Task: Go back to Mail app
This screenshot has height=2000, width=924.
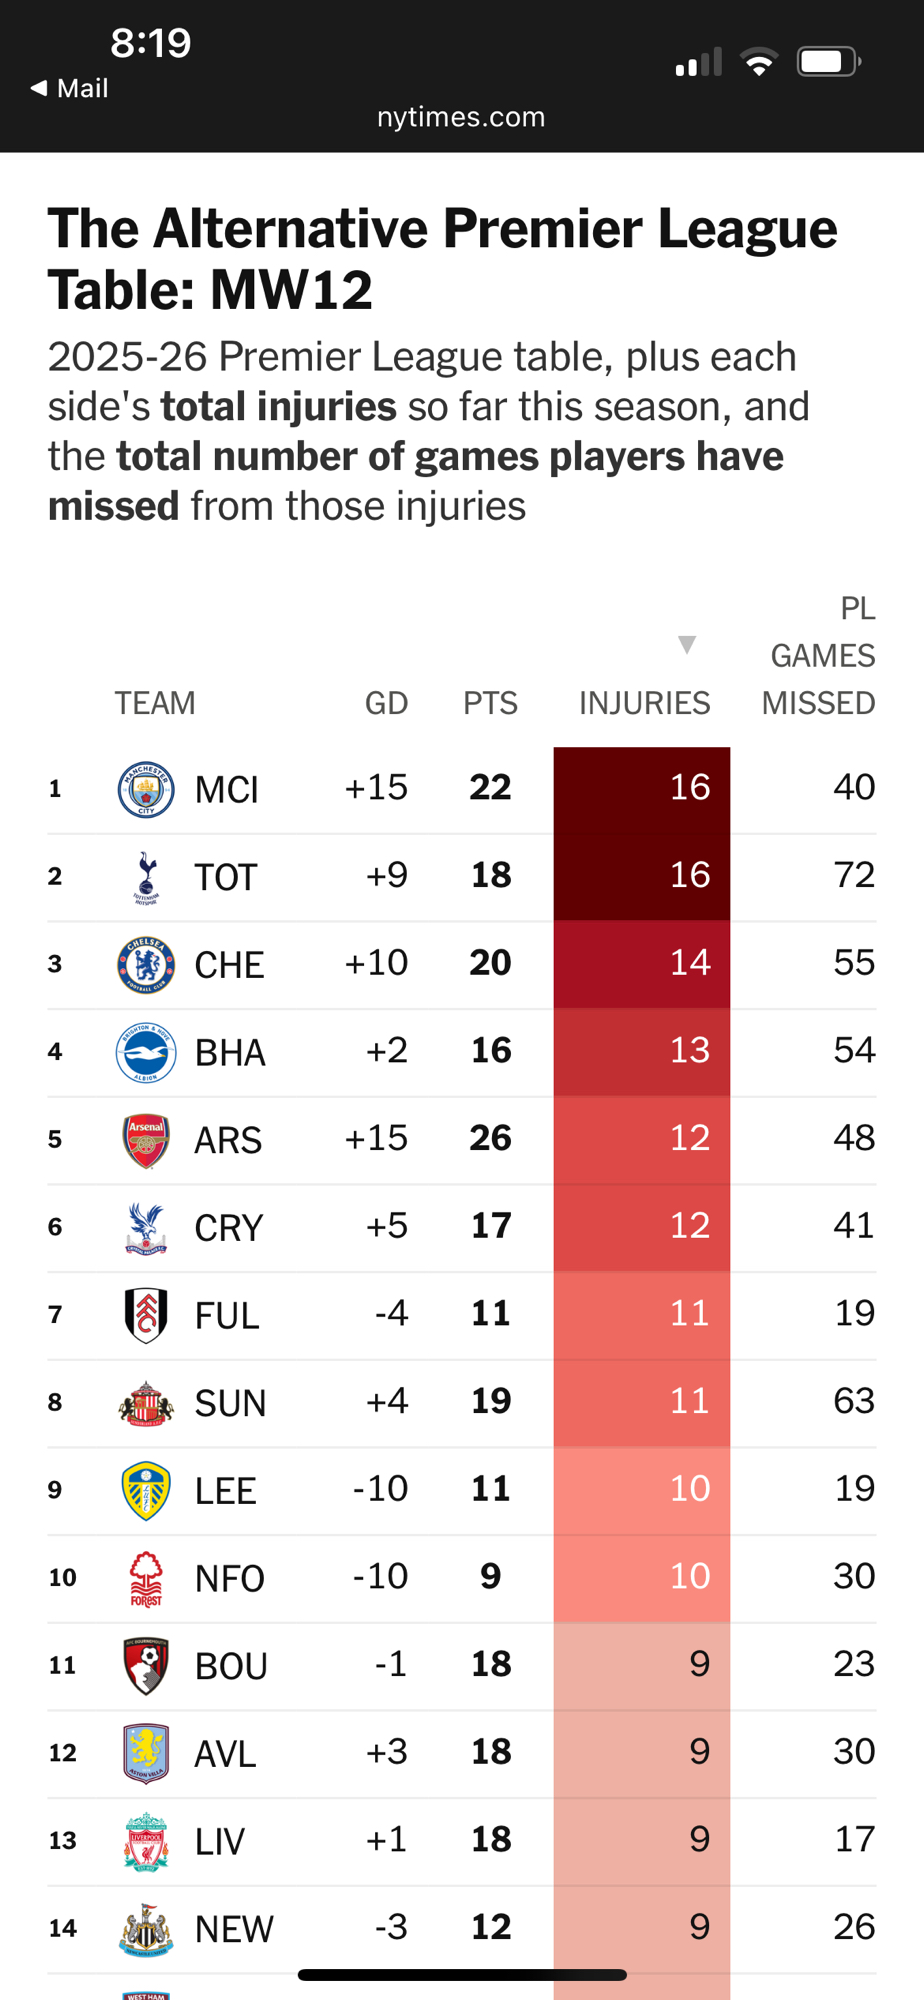Action: click(x=70, y=88)
